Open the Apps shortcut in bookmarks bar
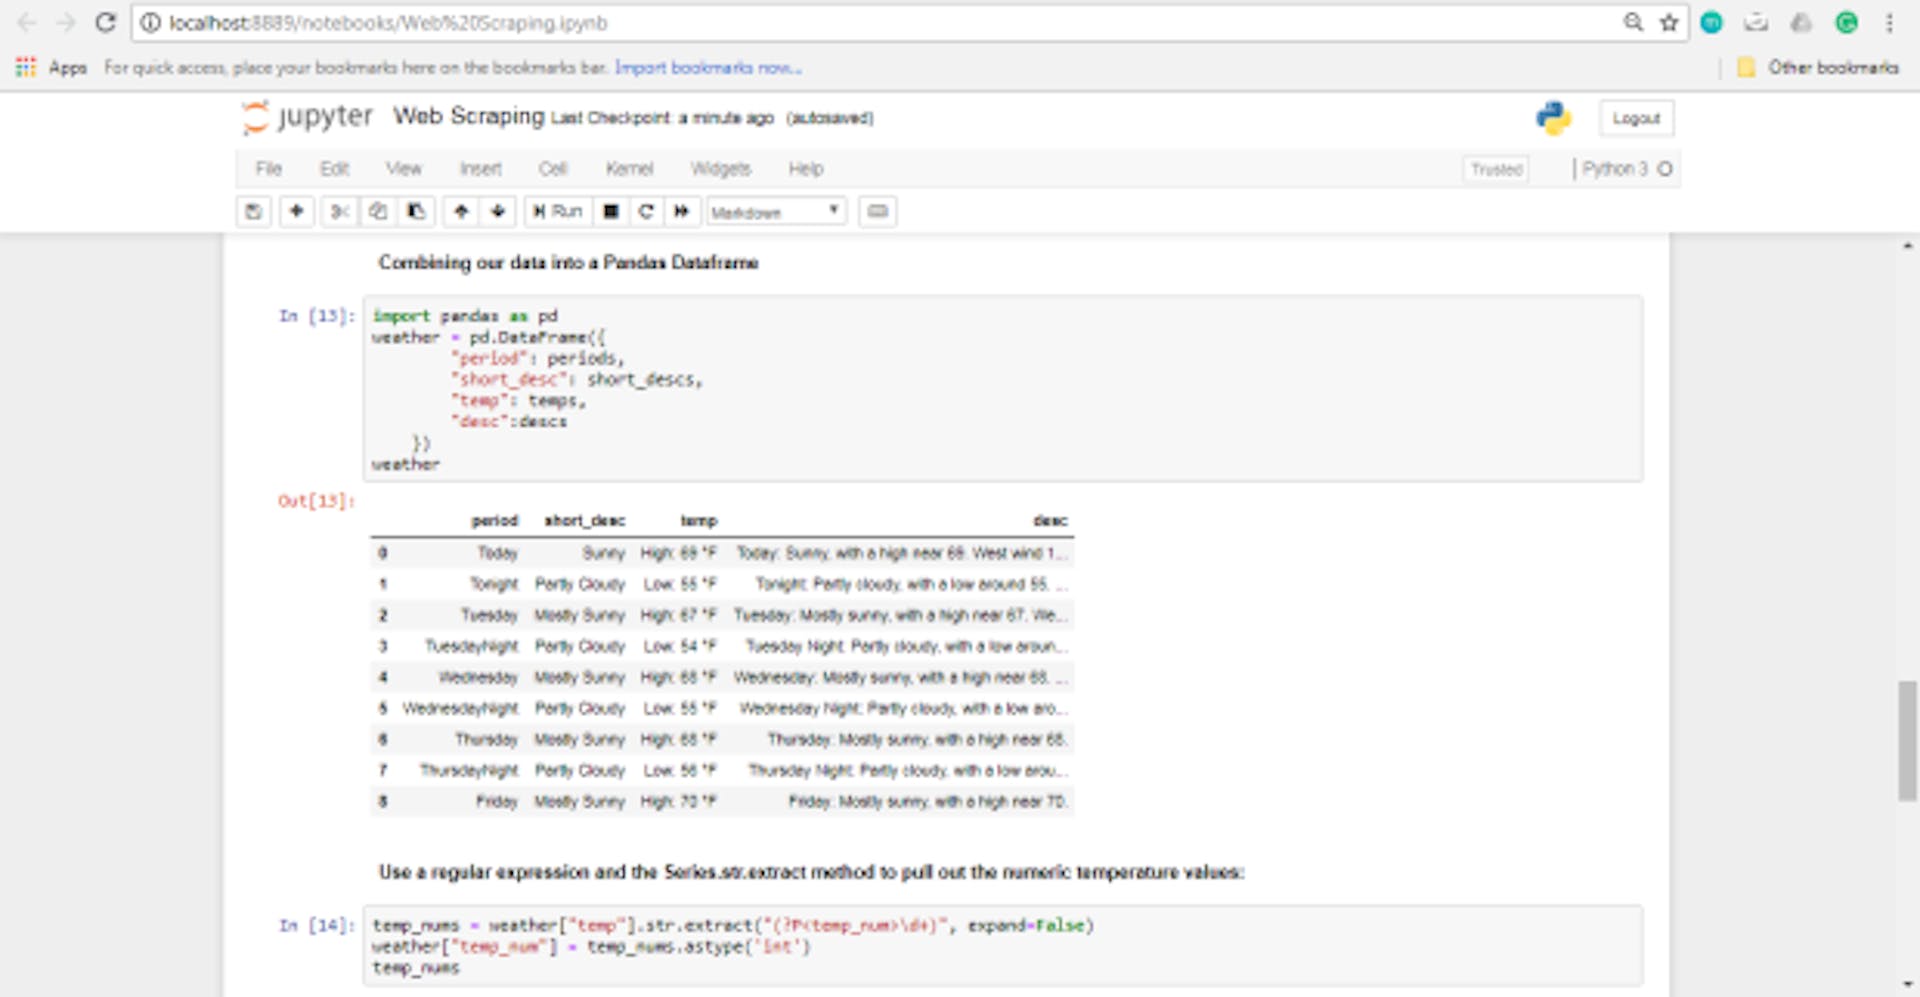The image size is (1920, 997). pos(51,67)
